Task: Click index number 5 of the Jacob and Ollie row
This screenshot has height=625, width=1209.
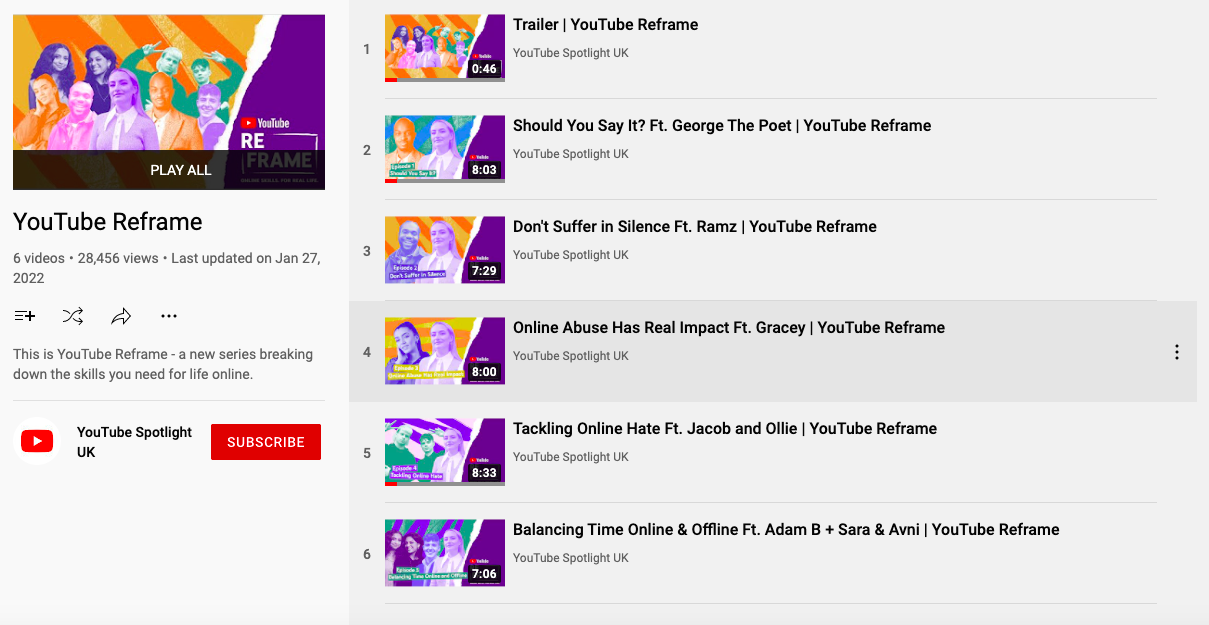Action: click(367, 453)
